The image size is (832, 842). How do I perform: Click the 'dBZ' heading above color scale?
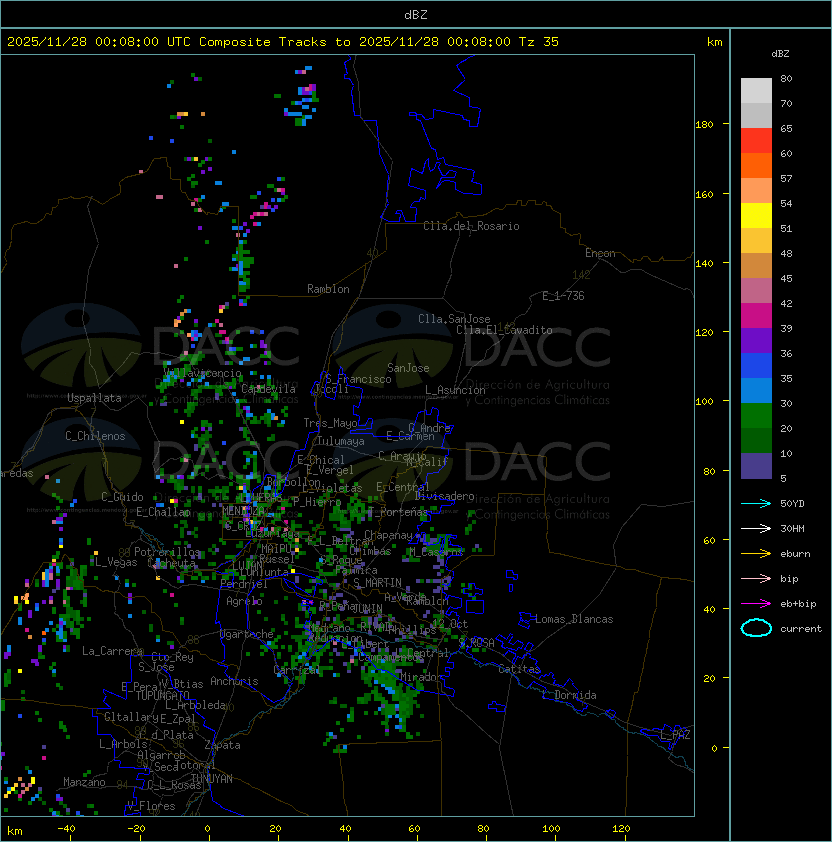coord(780,54)
